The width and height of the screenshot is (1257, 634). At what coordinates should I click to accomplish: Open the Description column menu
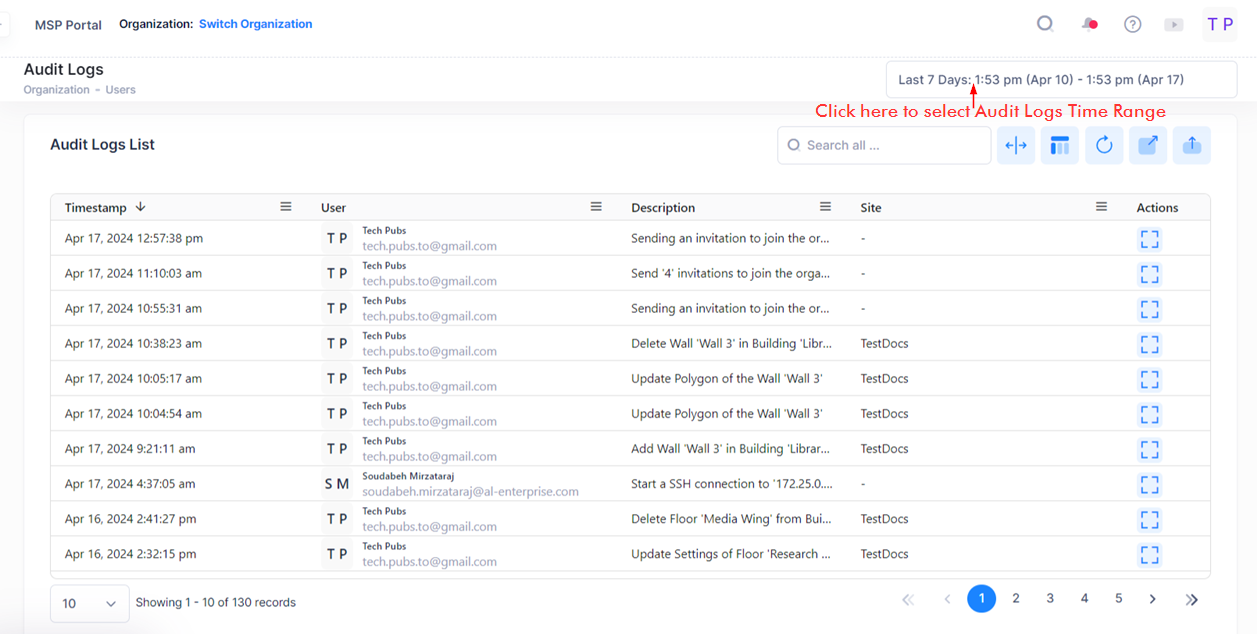[825, 207]
